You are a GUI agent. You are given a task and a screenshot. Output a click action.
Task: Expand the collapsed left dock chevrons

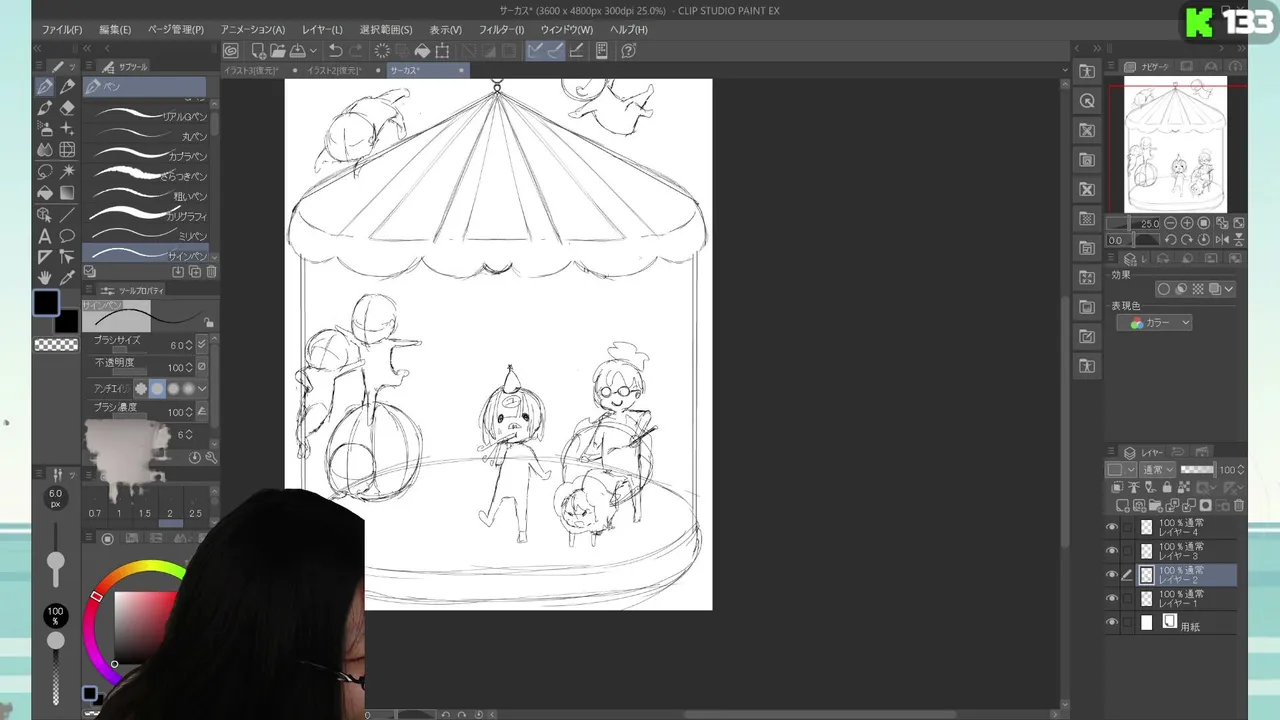(x=38, y=48)
